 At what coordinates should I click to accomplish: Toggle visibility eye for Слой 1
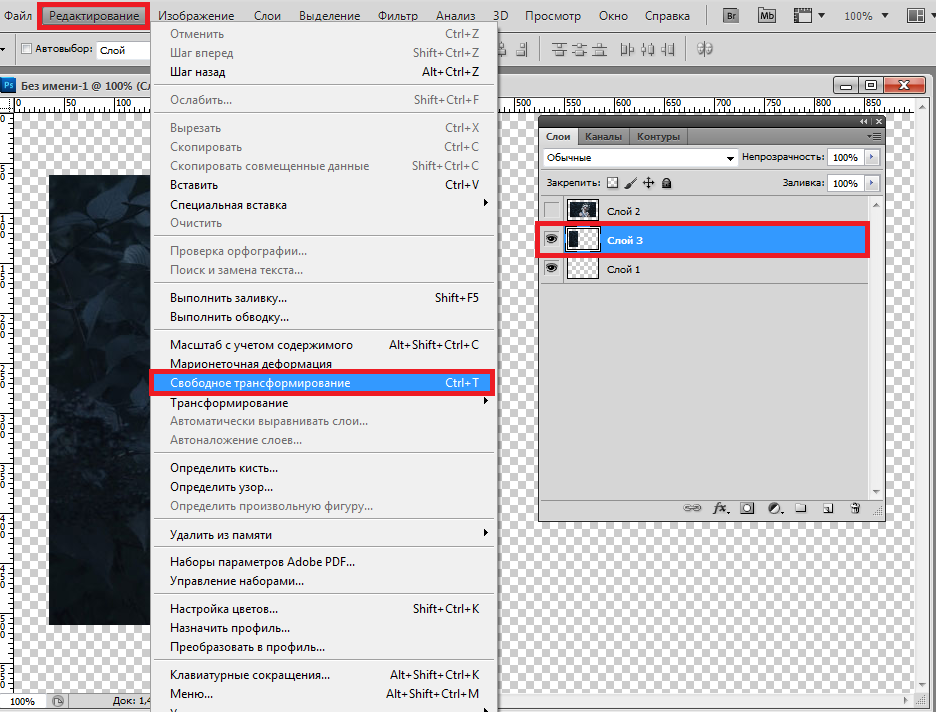(x=551, y=269)
